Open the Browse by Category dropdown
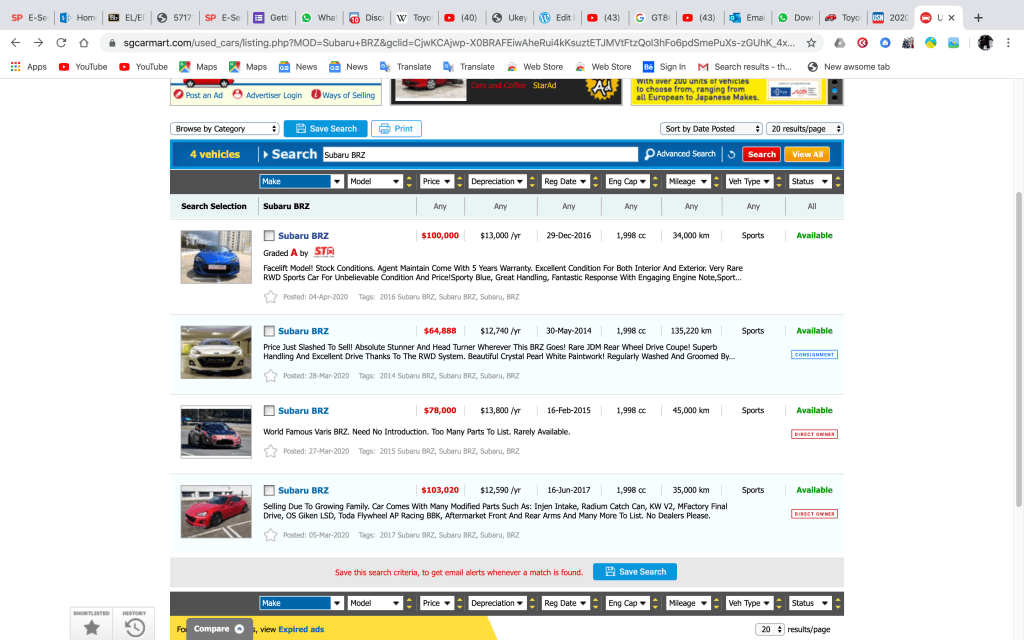This screenshot has width=1024, height=640. coord(225,129)
